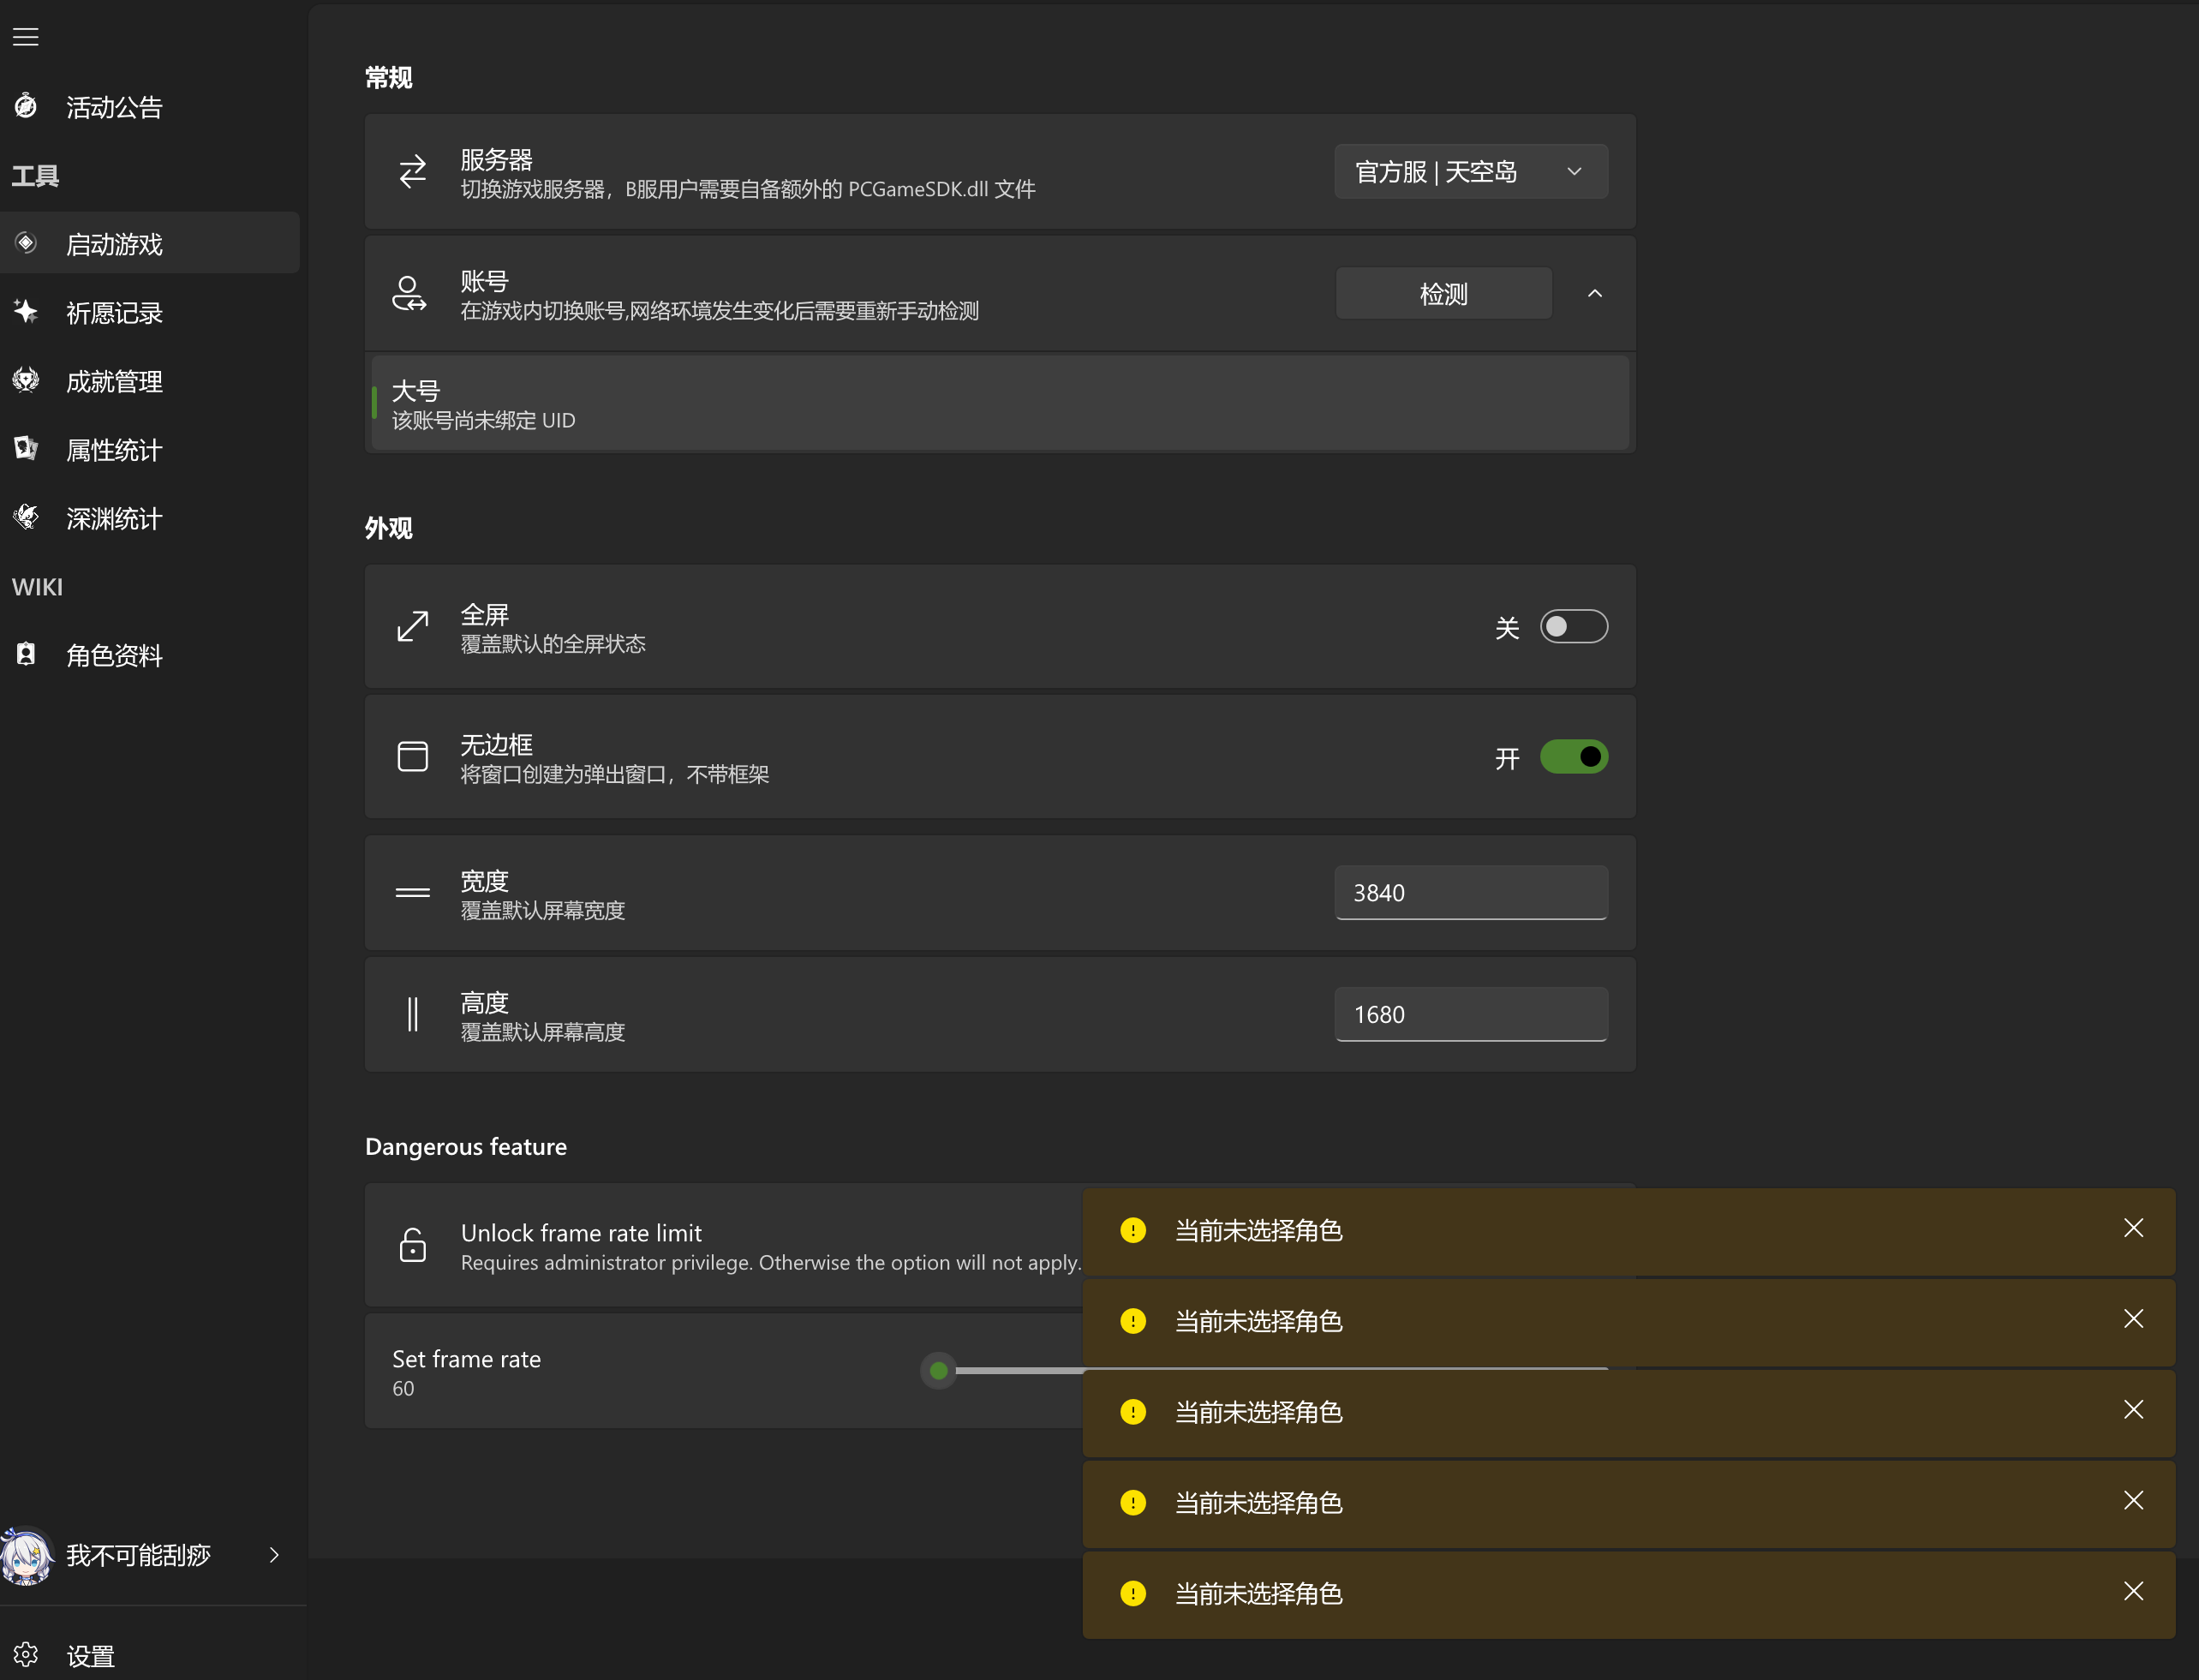Enable the 全屏 fullscreen toggle
The width and height of the screenshot is (2199, 1680).
(1573, 626)
